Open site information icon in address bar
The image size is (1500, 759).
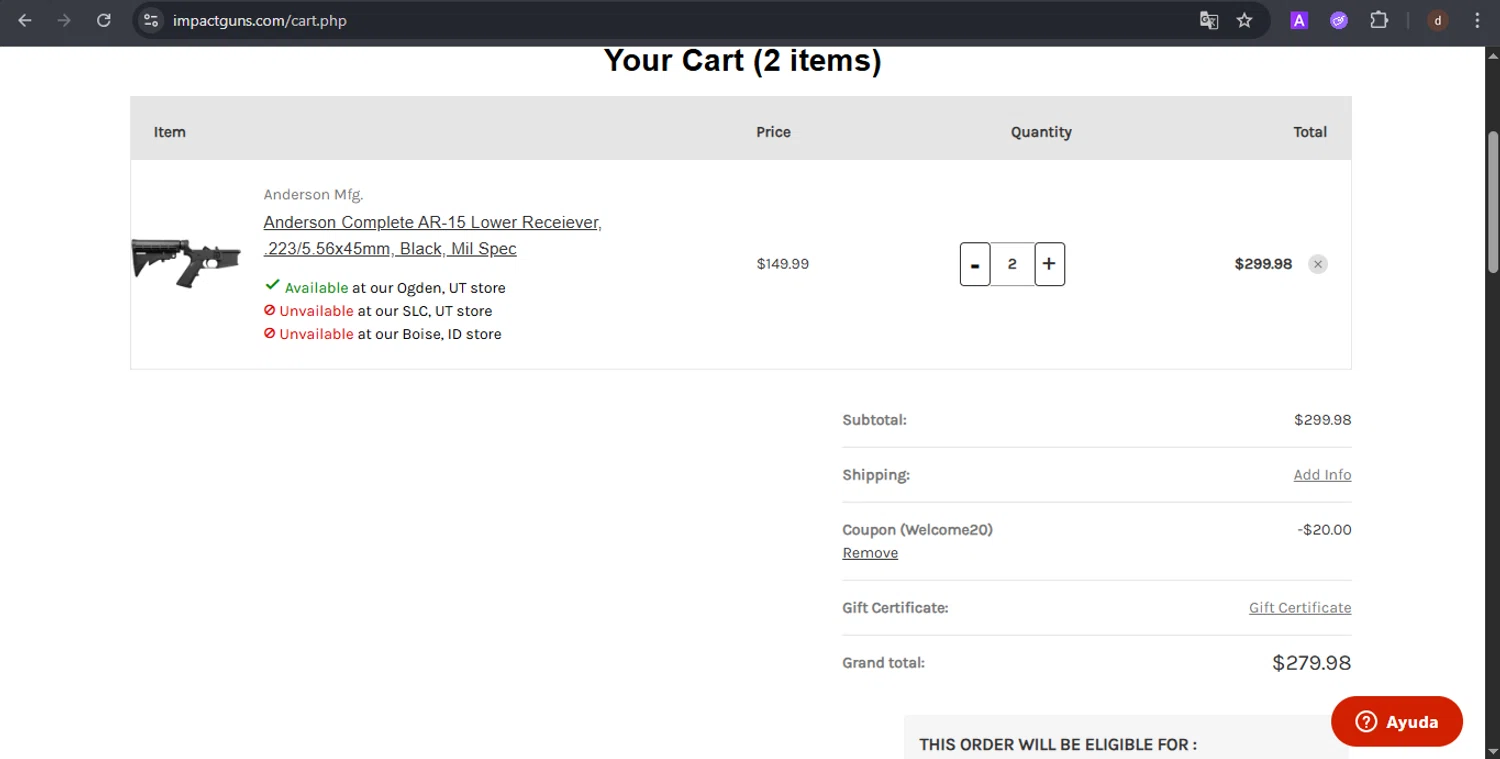click(151, 20)
